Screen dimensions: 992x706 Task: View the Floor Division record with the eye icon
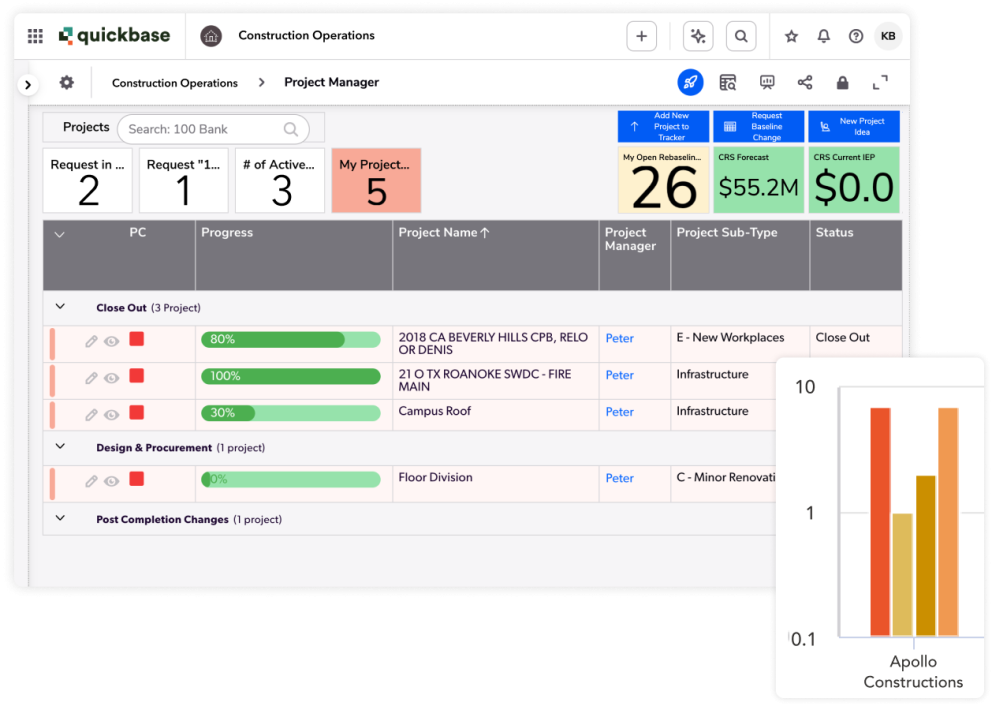[113, 481]
